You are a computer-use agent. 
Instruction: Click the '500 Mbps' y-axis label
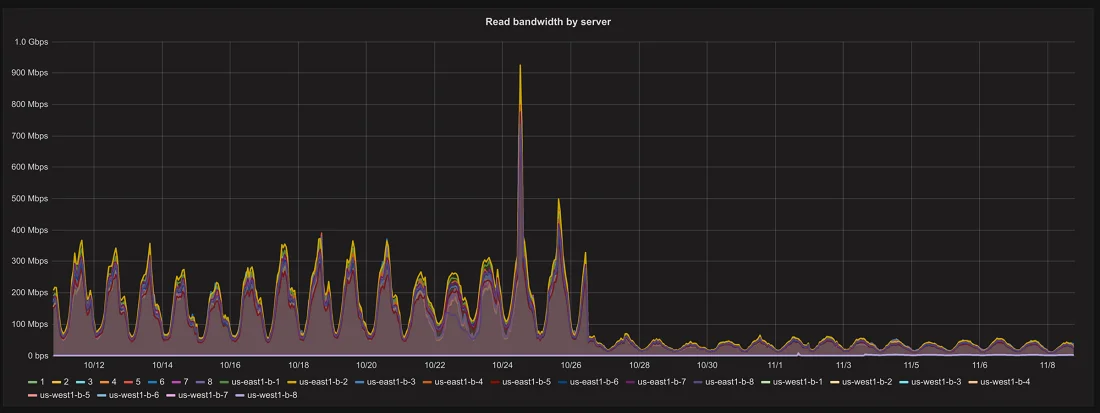(x=32, y=198)
